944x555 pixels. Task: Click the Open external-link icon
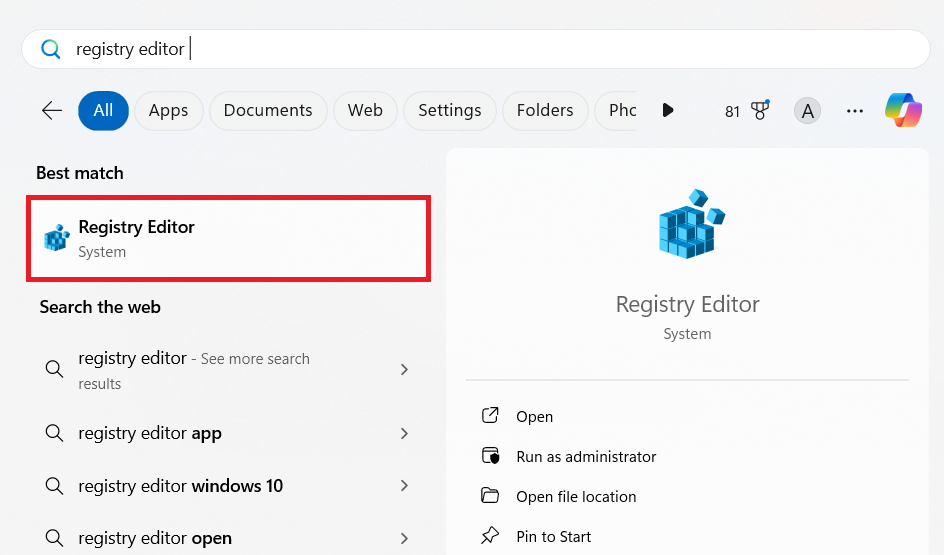(x=490, y=415)
